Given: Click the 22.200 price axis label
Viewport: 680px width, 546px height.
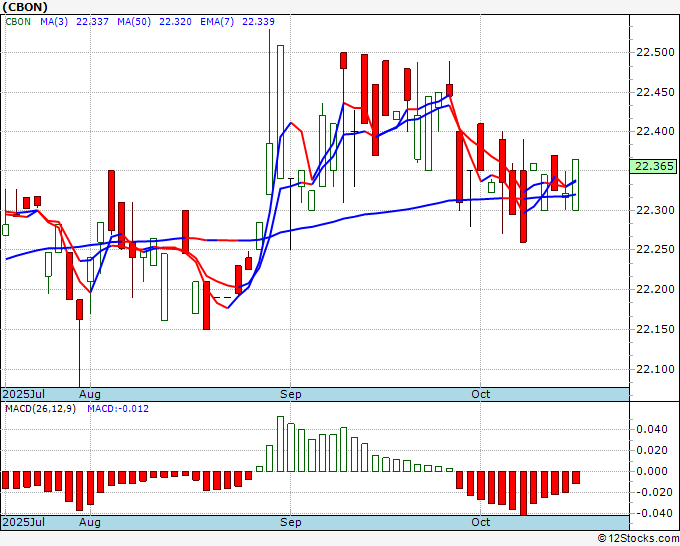Looking at the screenshot, I should pos(655,289).
